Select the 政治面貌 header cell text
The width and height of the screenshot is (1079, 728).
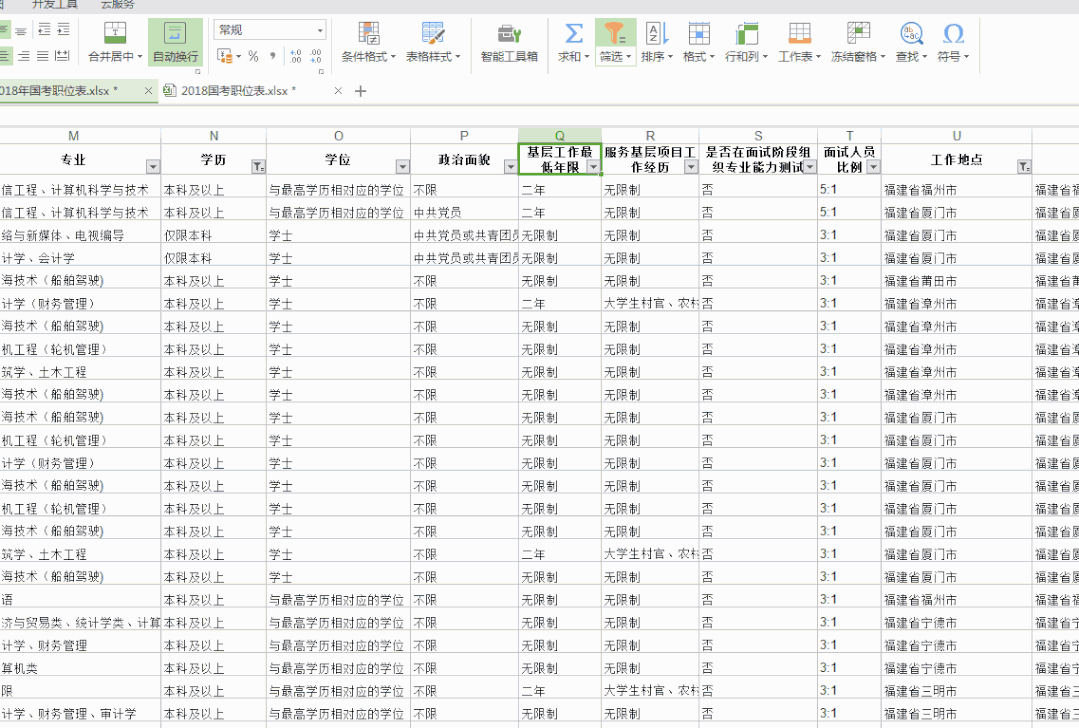[464, 160]
